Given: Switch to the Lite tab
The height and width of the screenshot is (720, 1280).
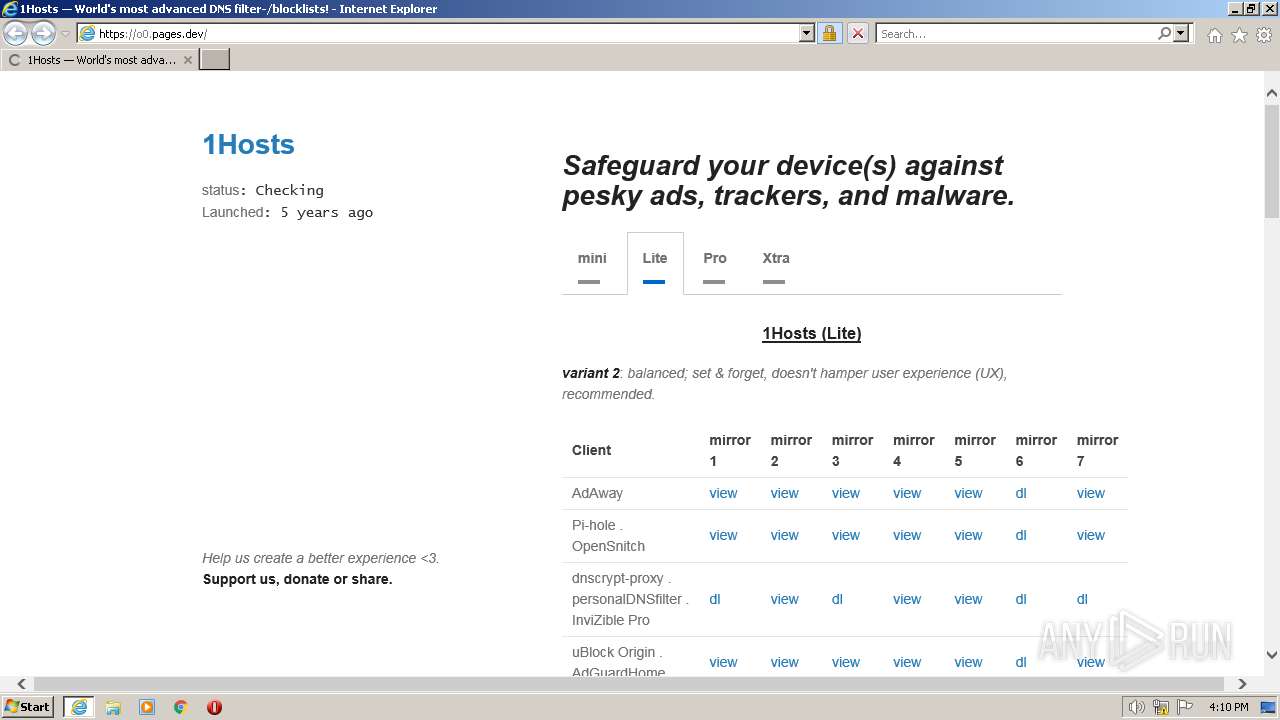Looking at the screenshot, I should (x=655, y=264).
